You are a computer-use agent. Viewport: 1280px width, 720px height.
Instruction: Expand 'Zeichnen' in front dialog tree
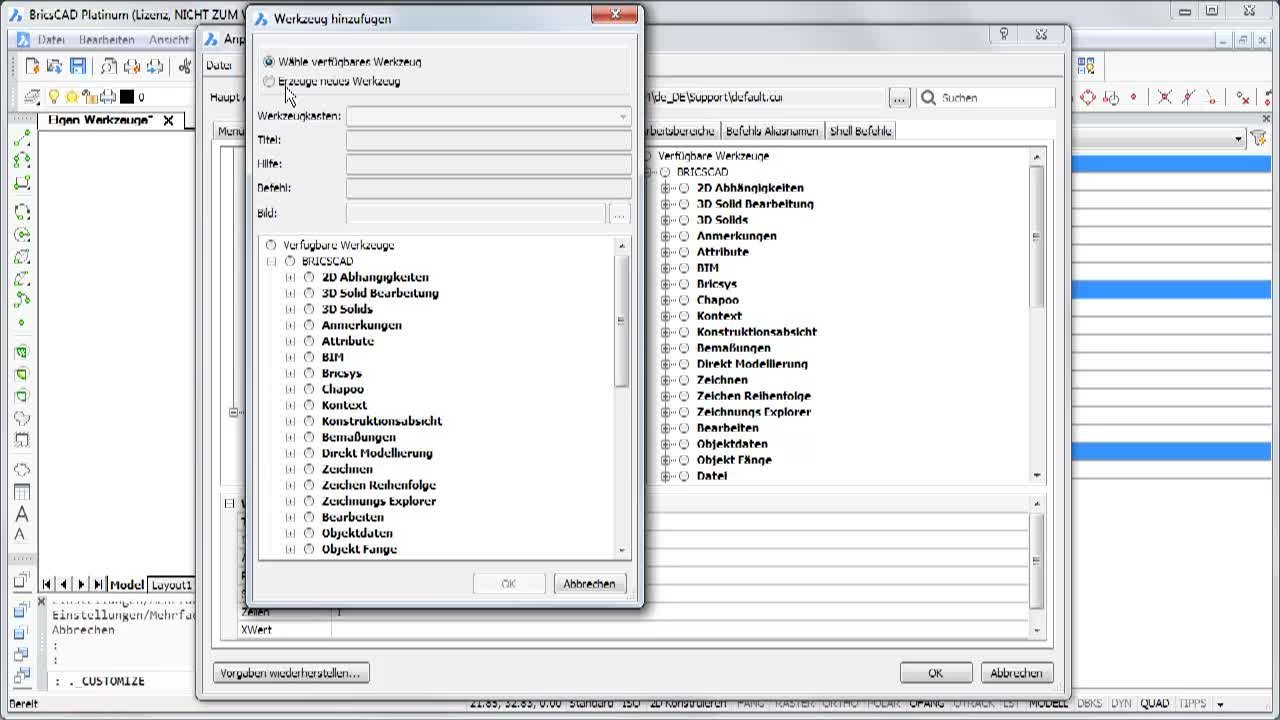point(290,469)
